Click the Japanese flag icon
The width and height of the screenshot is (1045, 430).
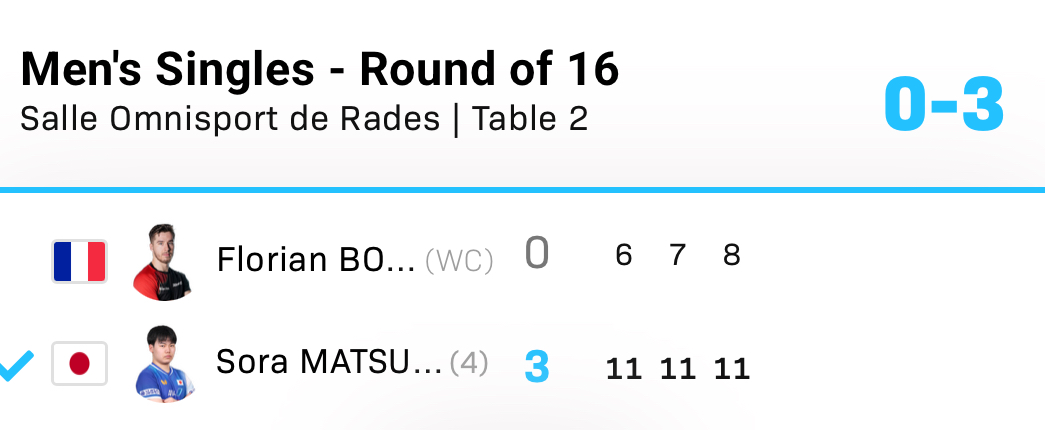(x=79, y=364)
